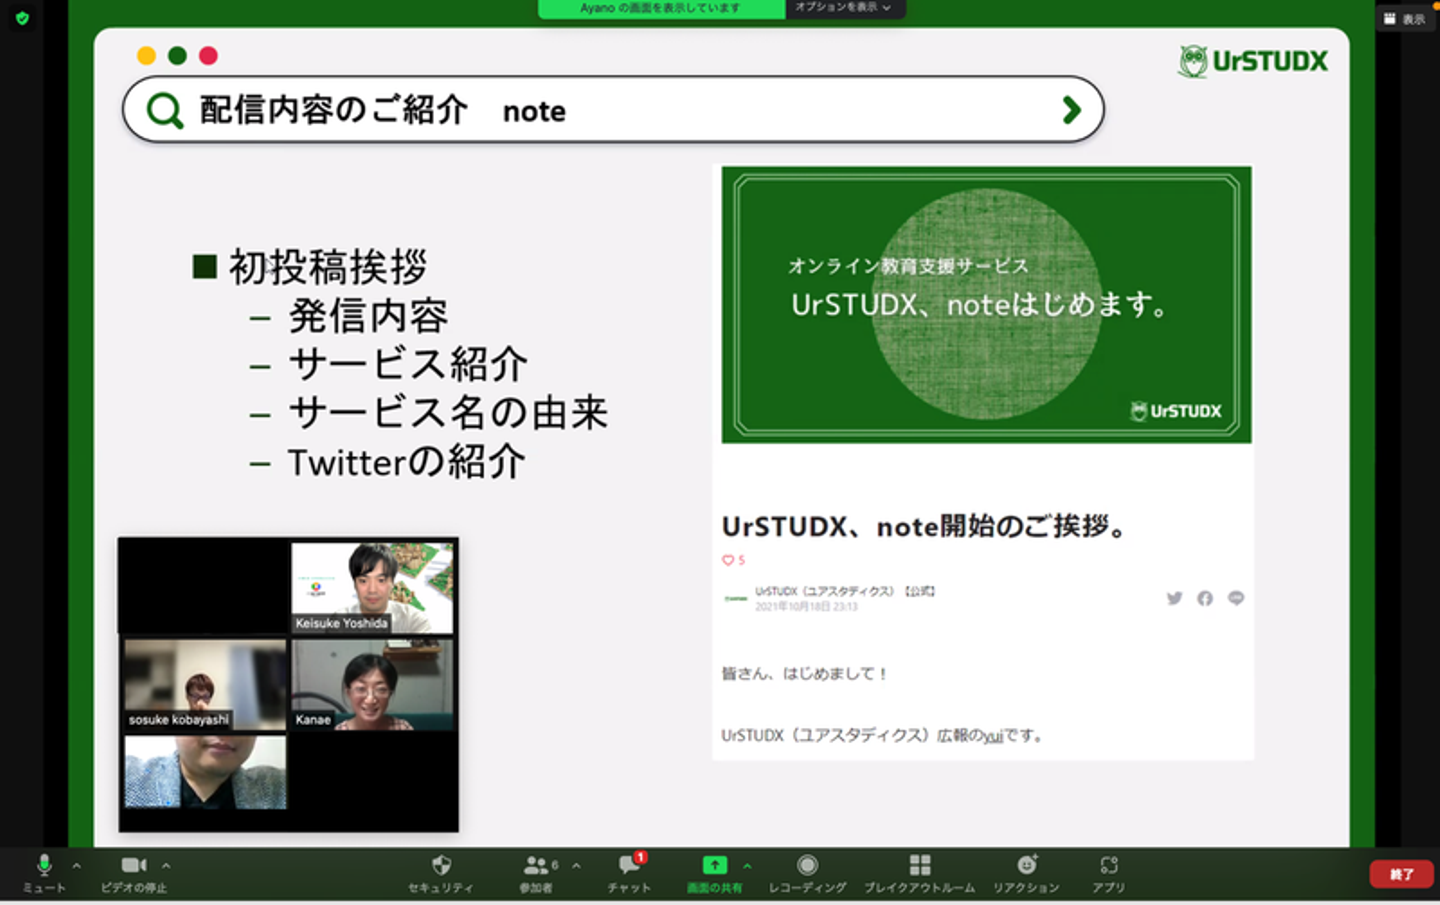Open オプションを表示 dropdown at top

point(845,8)
